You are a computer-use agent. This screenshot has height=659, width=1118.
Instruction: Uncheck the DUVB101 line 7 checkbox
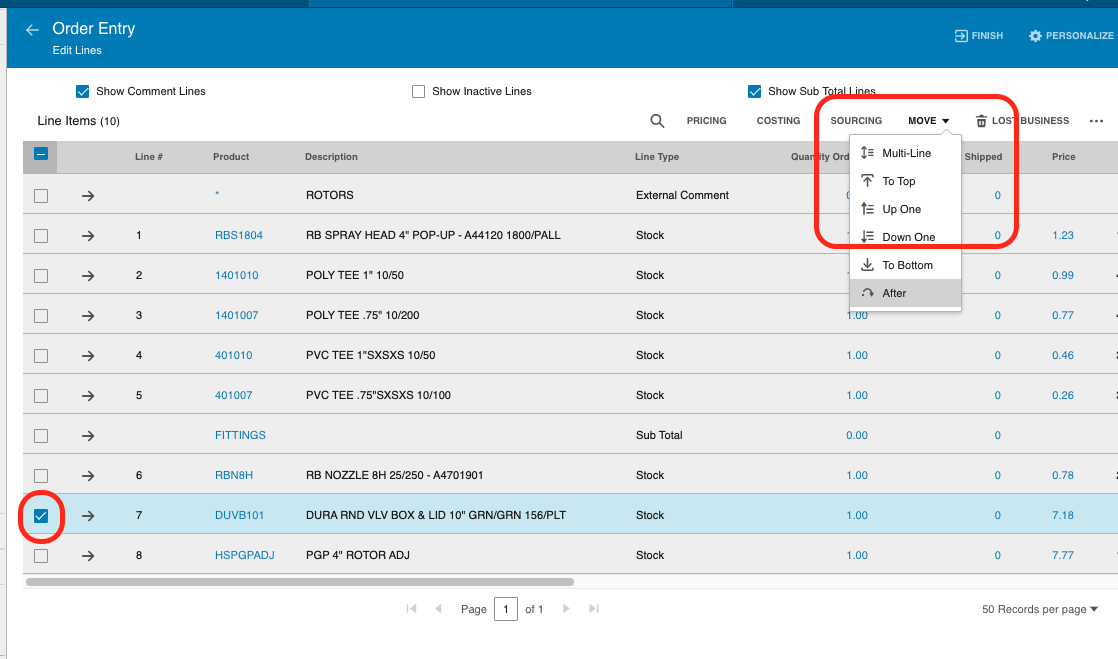(41, 515)
